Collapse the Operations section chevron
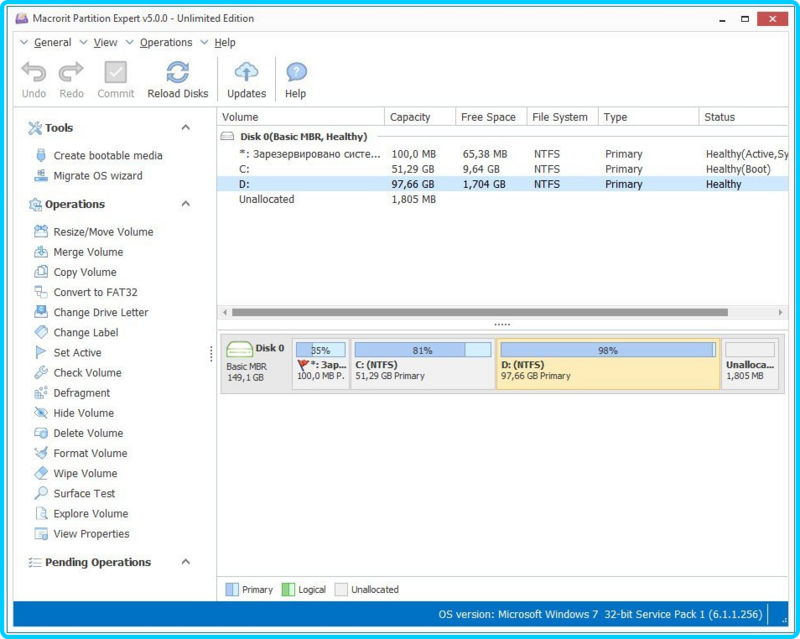The image size is (800, 639). (186, 204)
